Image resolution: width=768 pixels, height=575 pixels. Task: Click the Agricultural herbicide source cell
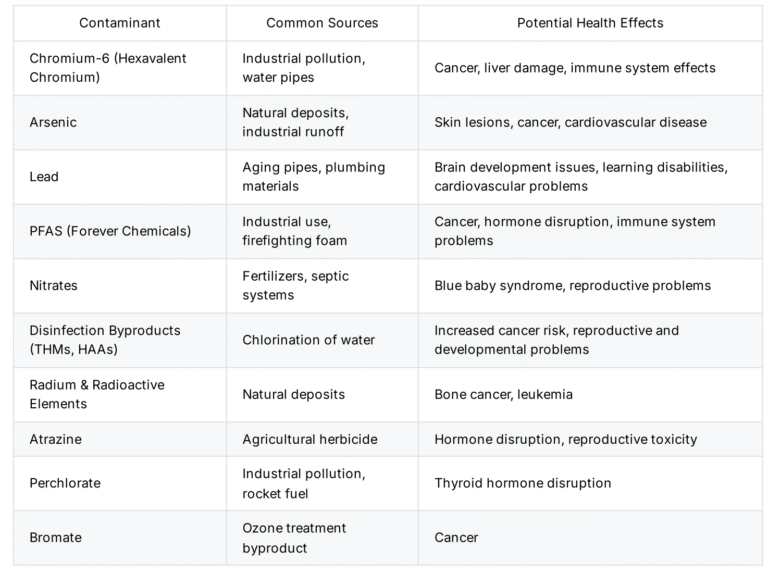(x=322, y=439)
